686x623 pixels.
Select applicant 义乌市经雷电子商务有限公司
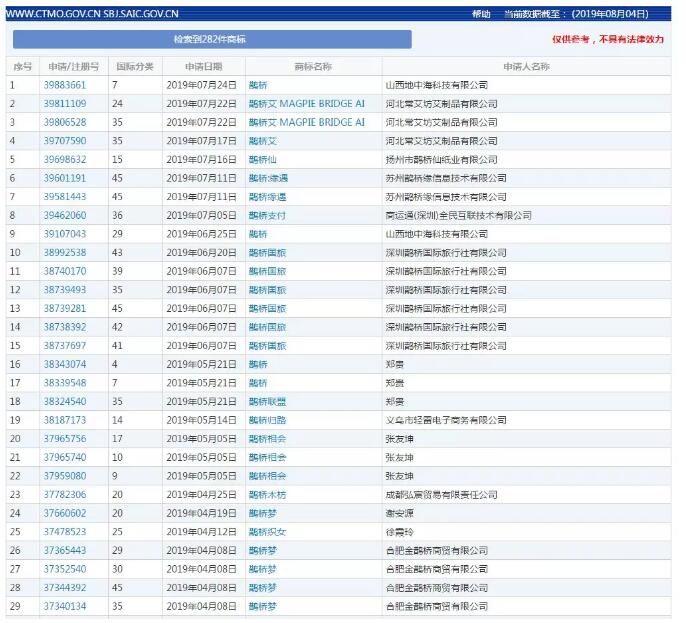point(446,420)
